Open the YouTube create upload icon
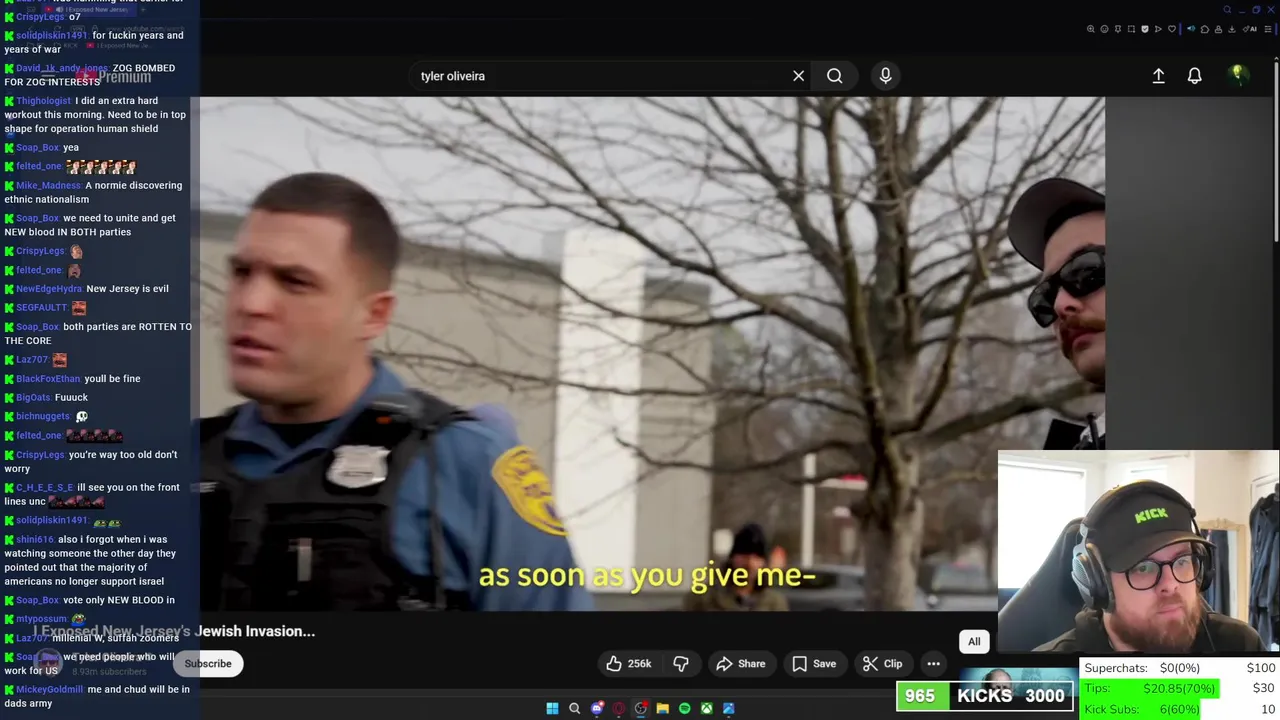This screenshot has height=720, width=1280. coord(1158,76)
